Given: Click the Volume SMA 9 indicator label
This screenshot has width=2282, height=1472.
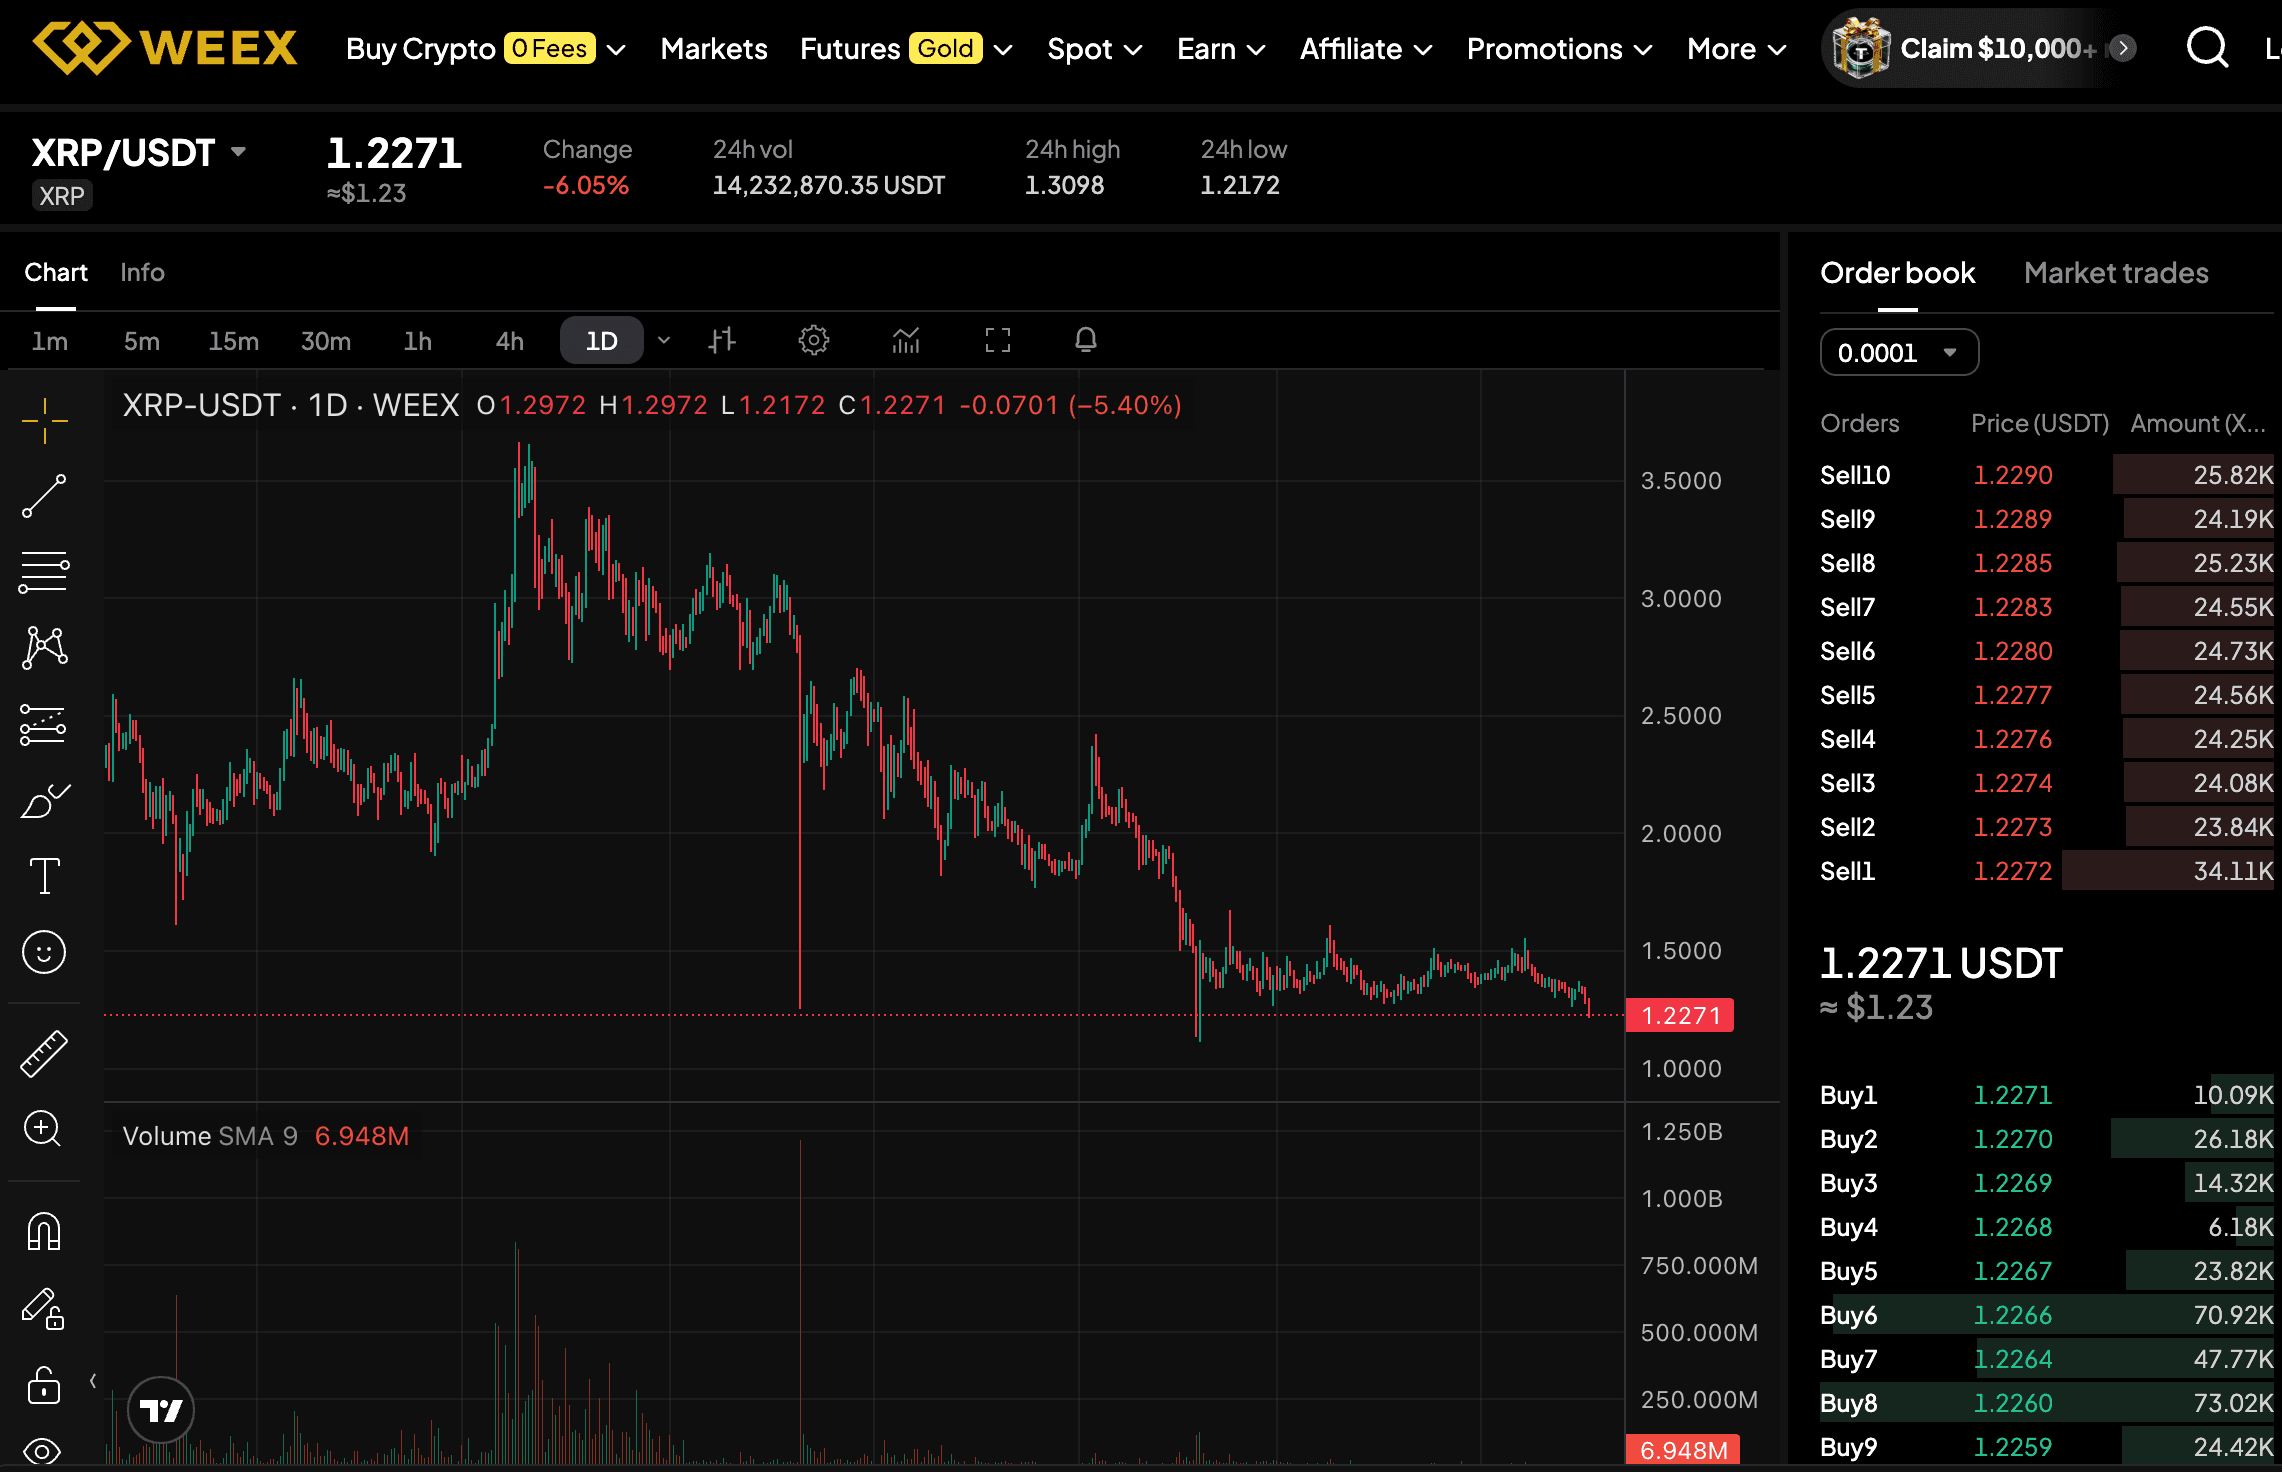Looking at the screenshot, I should [210, 1136].
